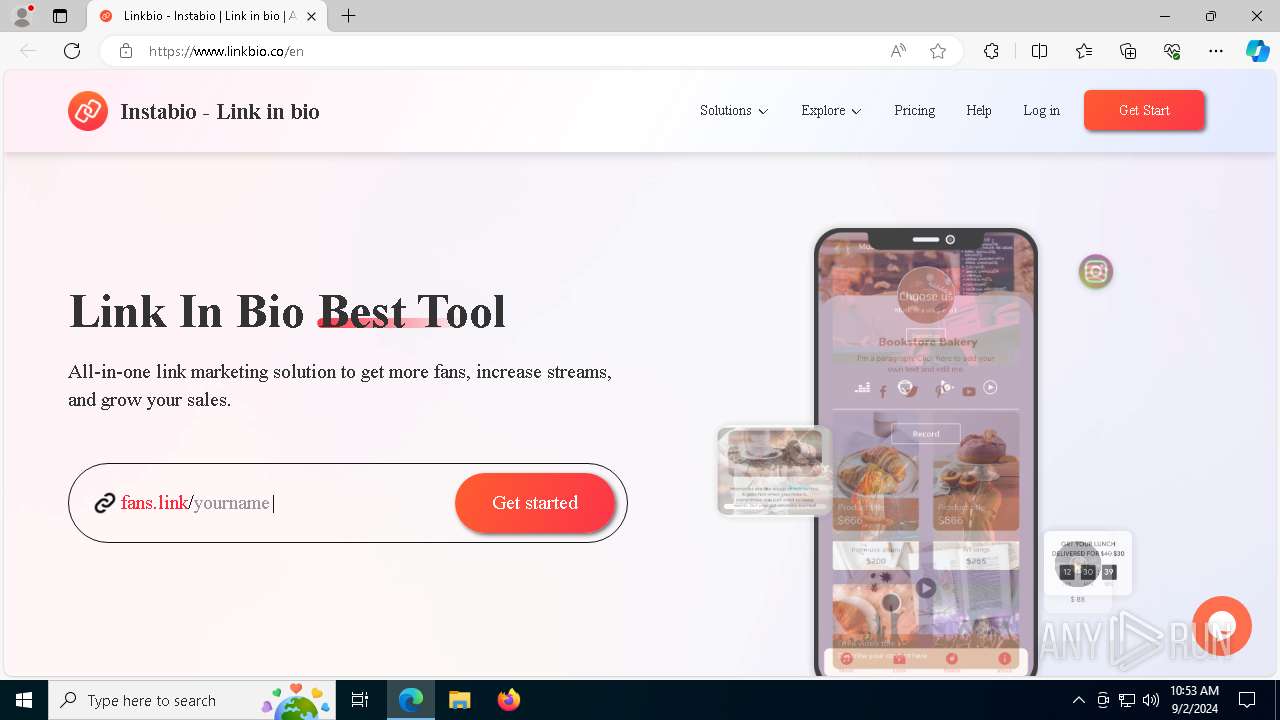
Task: Open the Favorites list
Action: [x=1084, y=51]
